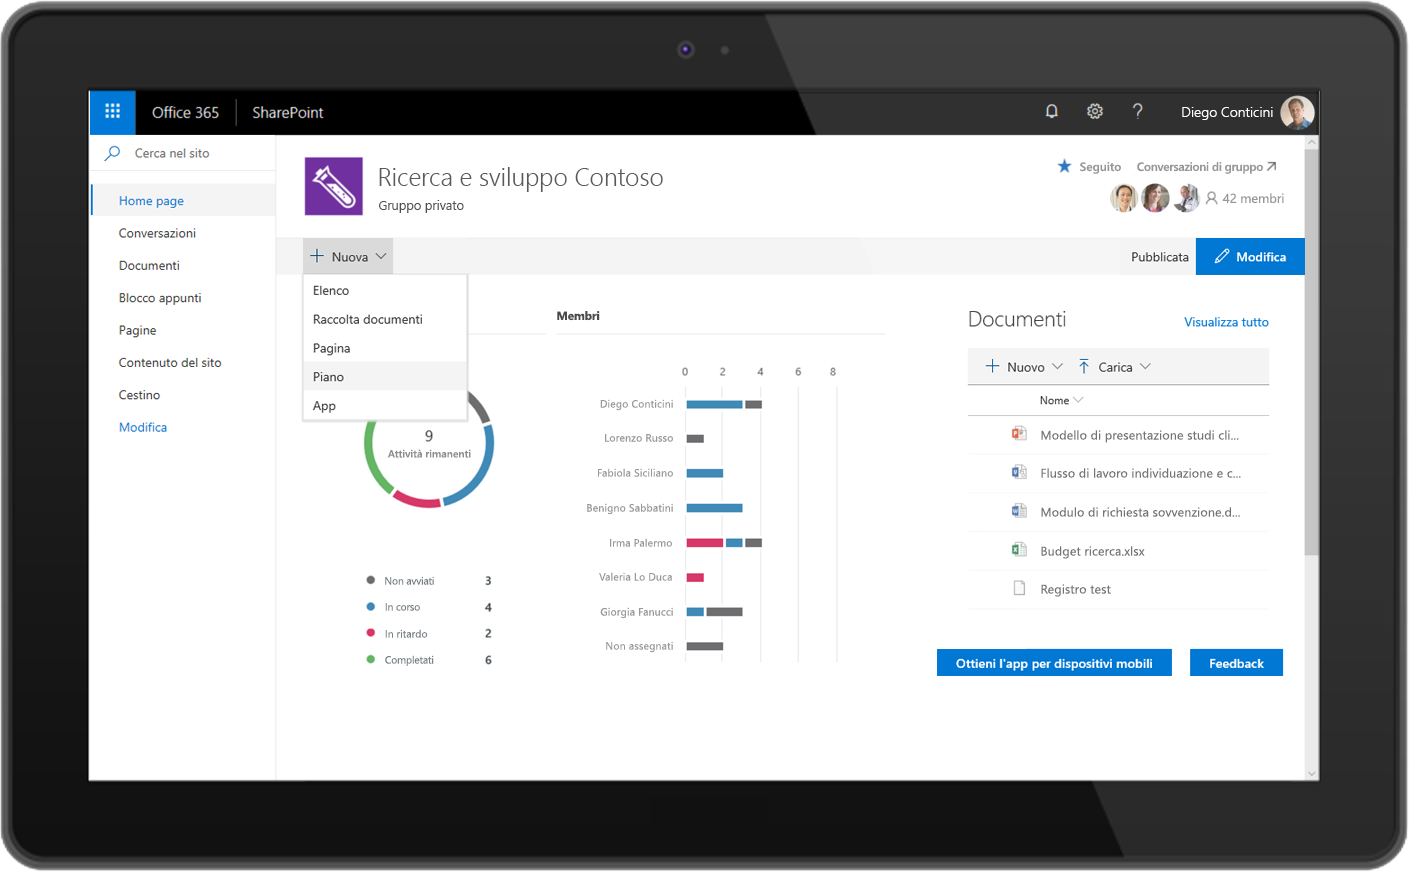The height and width of the screenshot is (872, 1413).
Task: Click the blue Modifica page button
Action: click(1250, 257)
